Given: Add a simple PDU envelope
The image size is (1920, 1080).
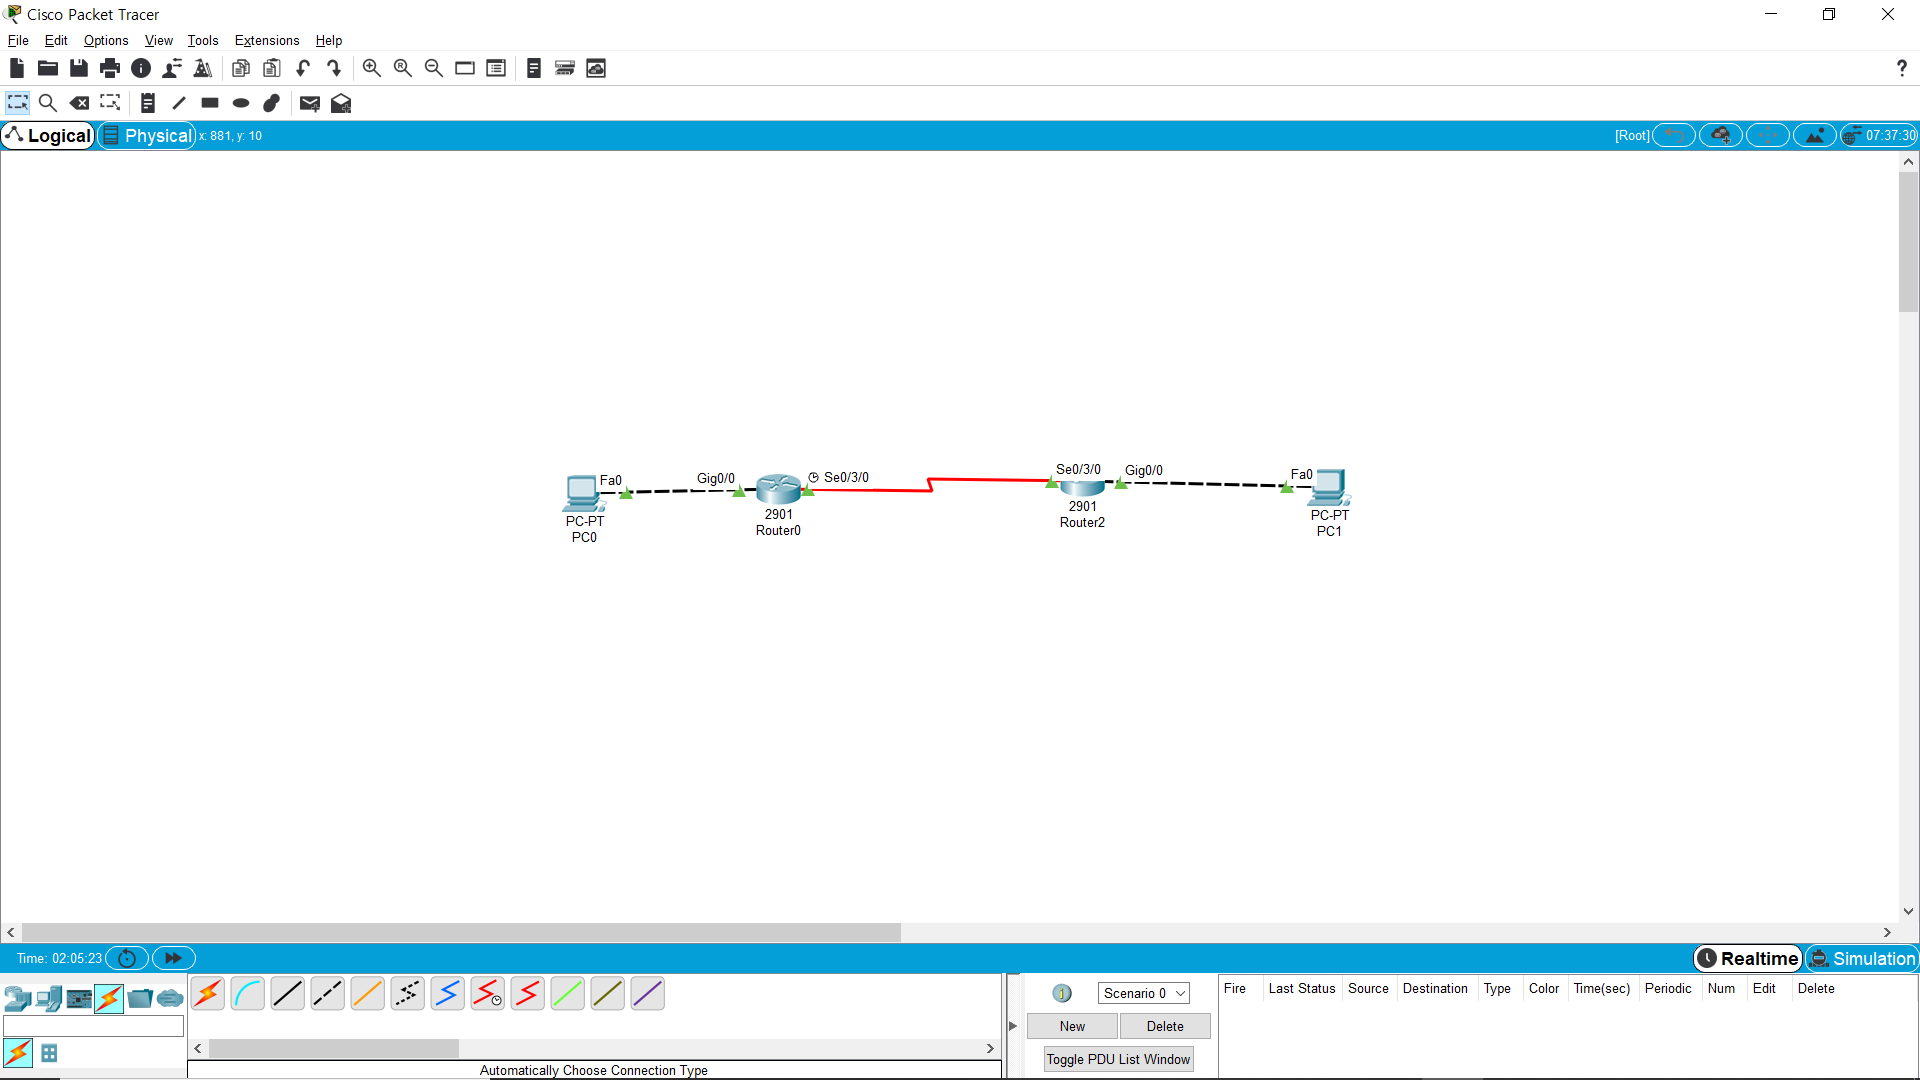Looking at the screenshot, I should [309, 103].
